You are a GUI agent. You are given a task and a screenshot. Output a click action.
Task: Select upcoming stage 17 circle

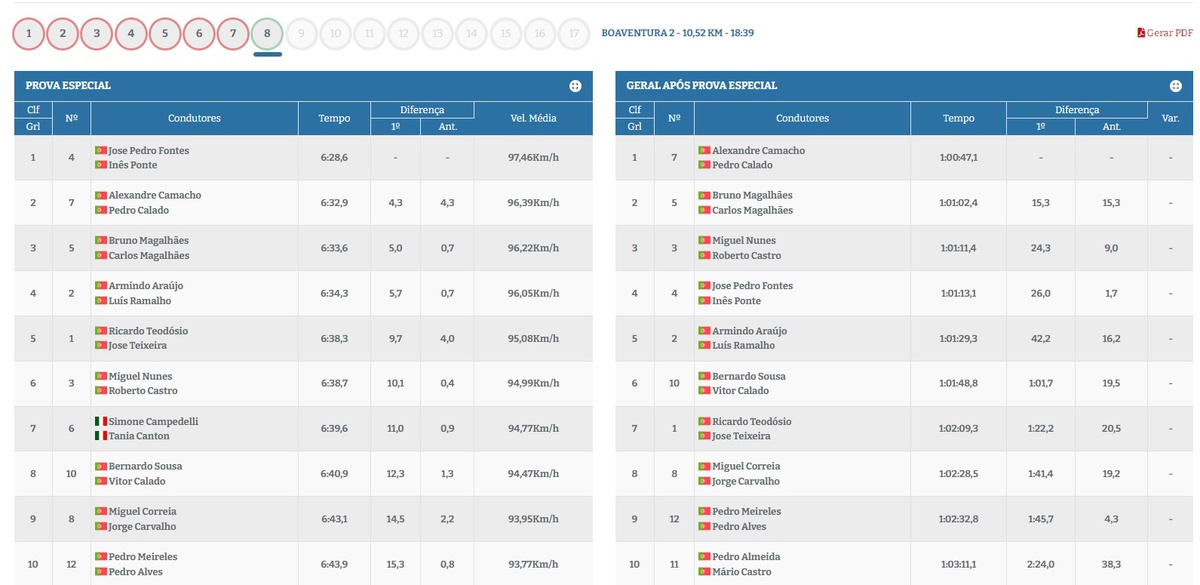[574, 33]
